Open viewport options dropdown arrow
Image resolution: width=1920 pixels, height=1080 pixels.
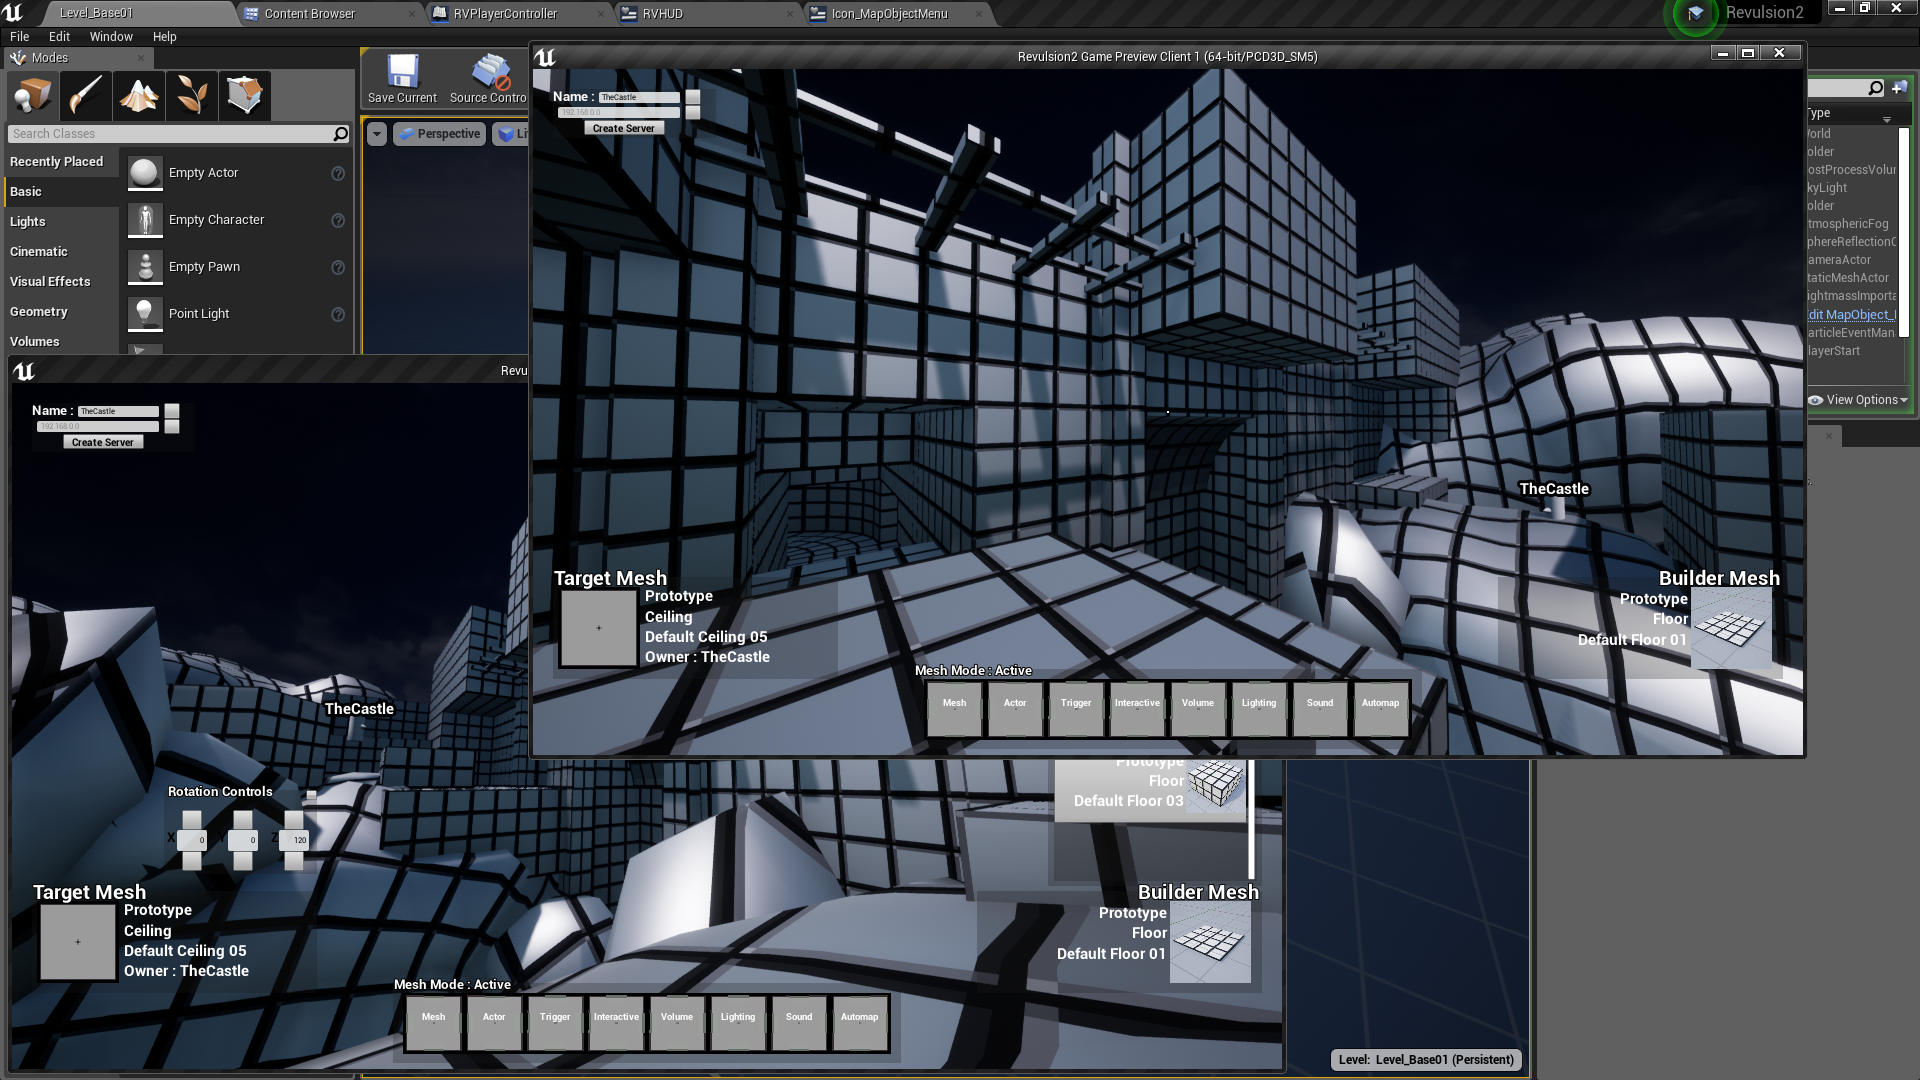[377, 134]
